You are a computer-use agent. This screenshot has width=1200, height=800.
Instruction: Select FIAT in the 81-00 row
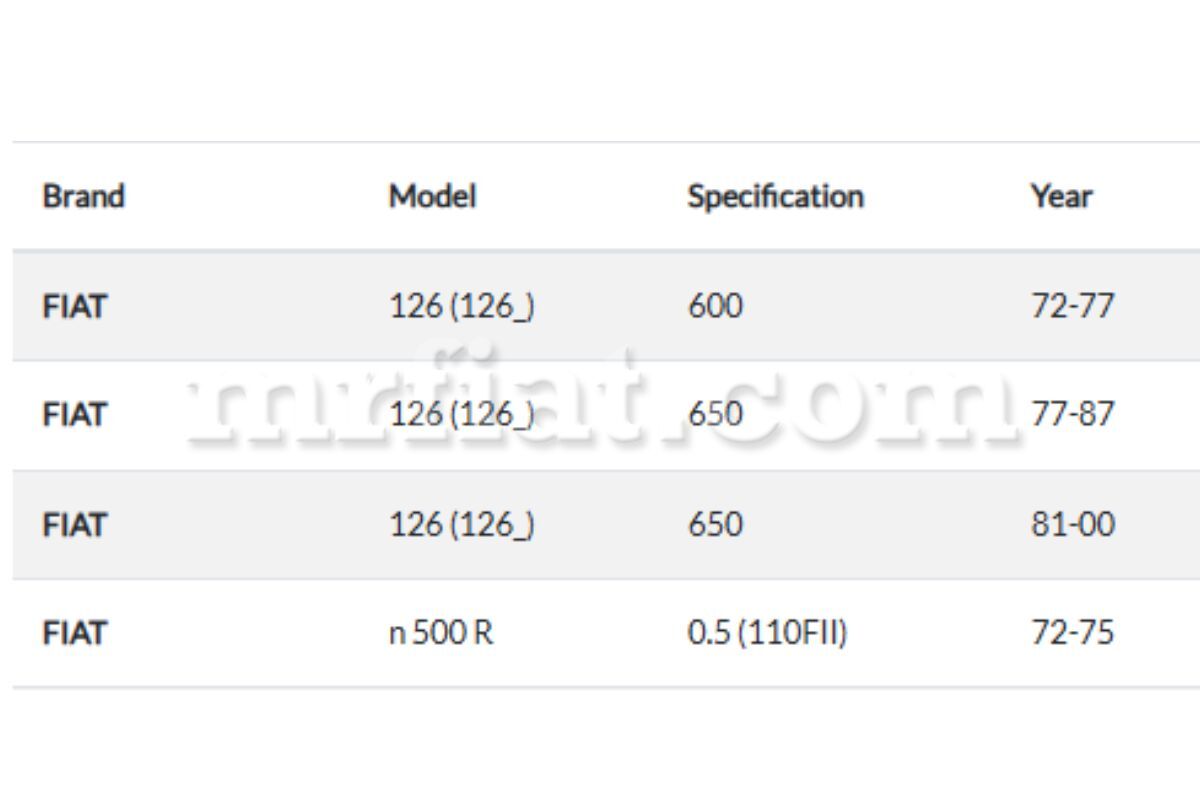point(74,524)
